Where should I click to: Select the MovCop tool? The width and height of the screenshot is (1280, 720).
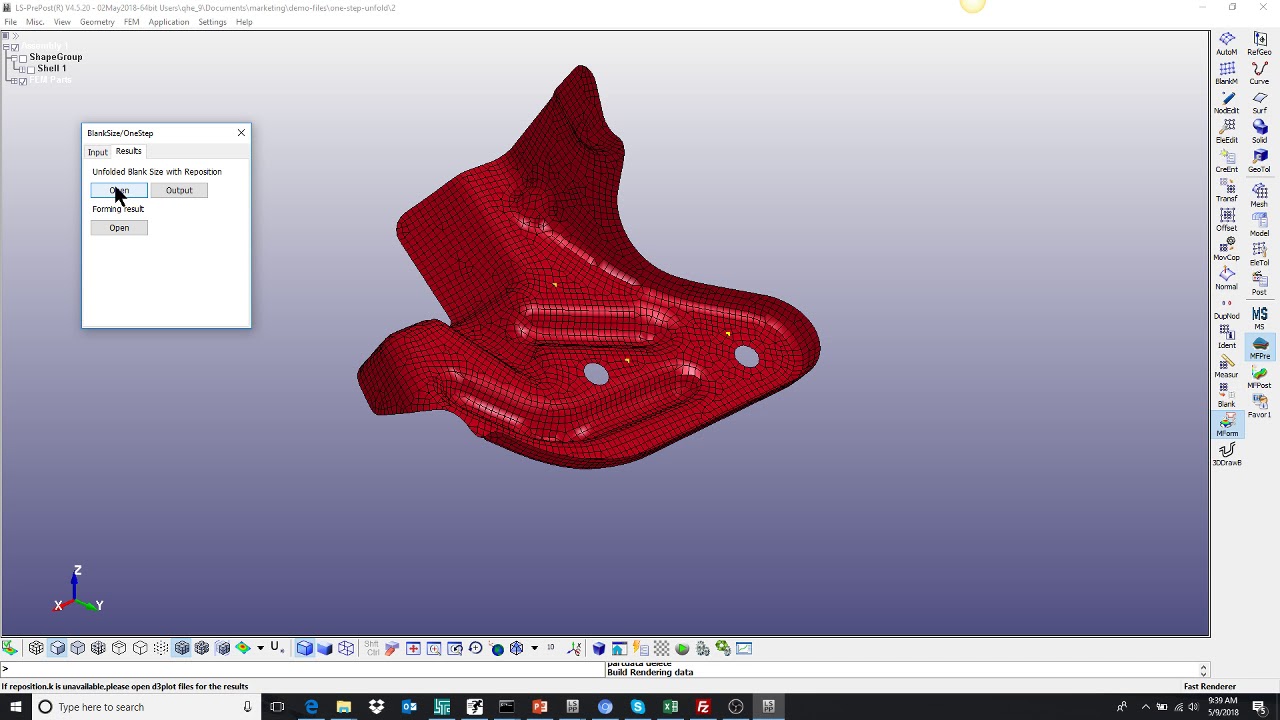[1227, 248]
